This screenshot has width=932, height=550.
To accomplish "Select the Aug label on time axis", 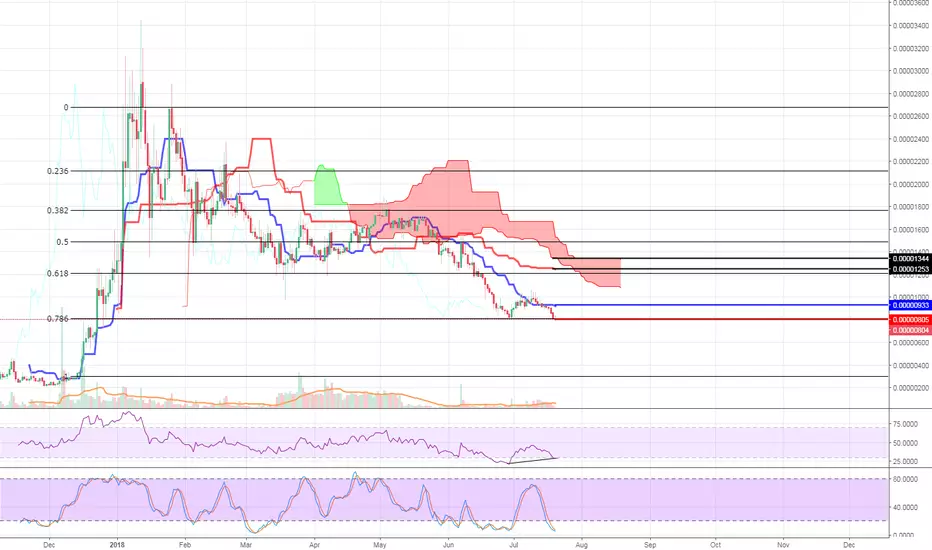I will (581, 545).
